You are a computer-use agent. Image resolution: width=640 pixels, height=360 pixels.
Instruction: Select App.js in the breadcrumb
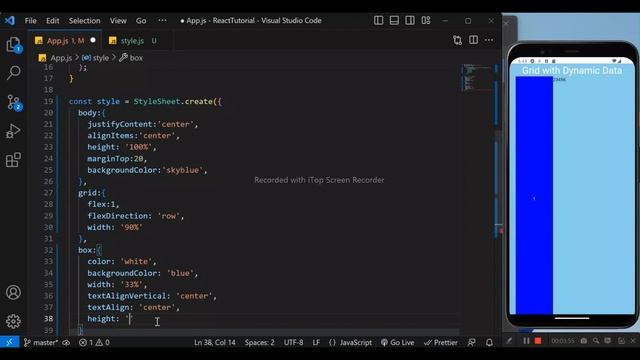tap(61, 58)
